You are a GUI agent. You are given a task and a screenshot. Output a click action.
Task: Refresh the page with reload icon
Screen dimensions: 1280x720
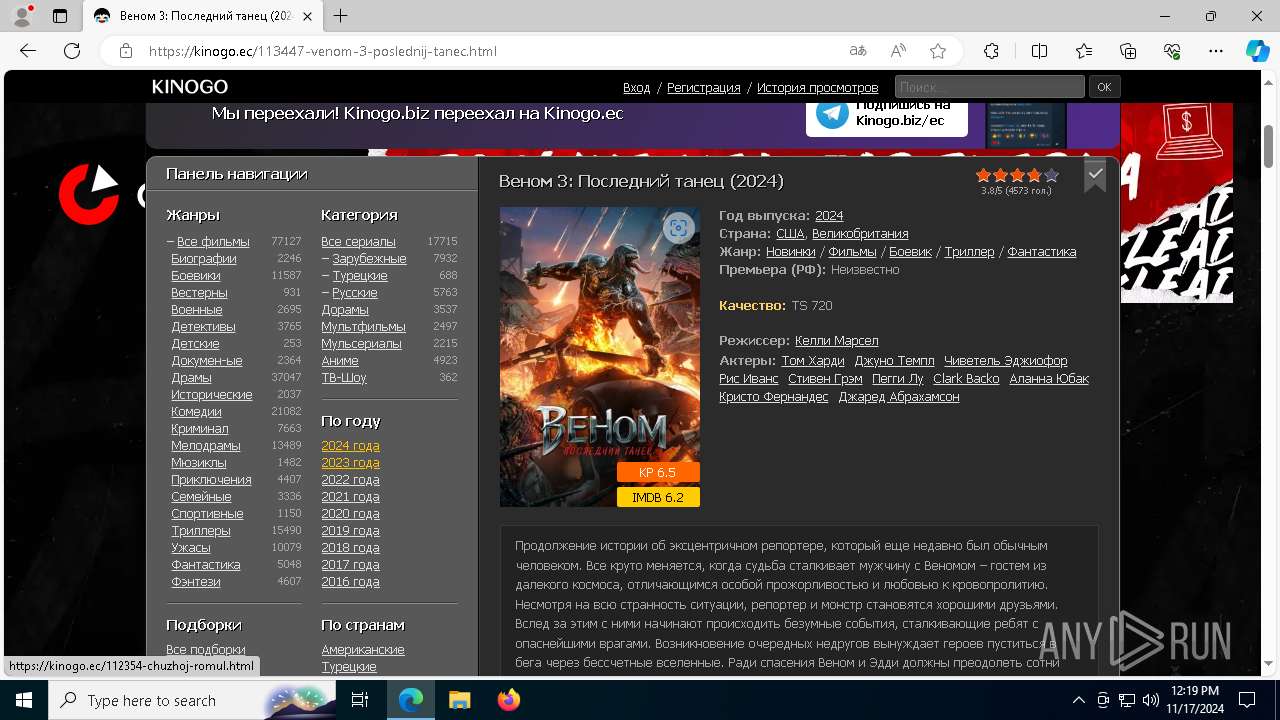pyautogui.click(x=72, y=51)
